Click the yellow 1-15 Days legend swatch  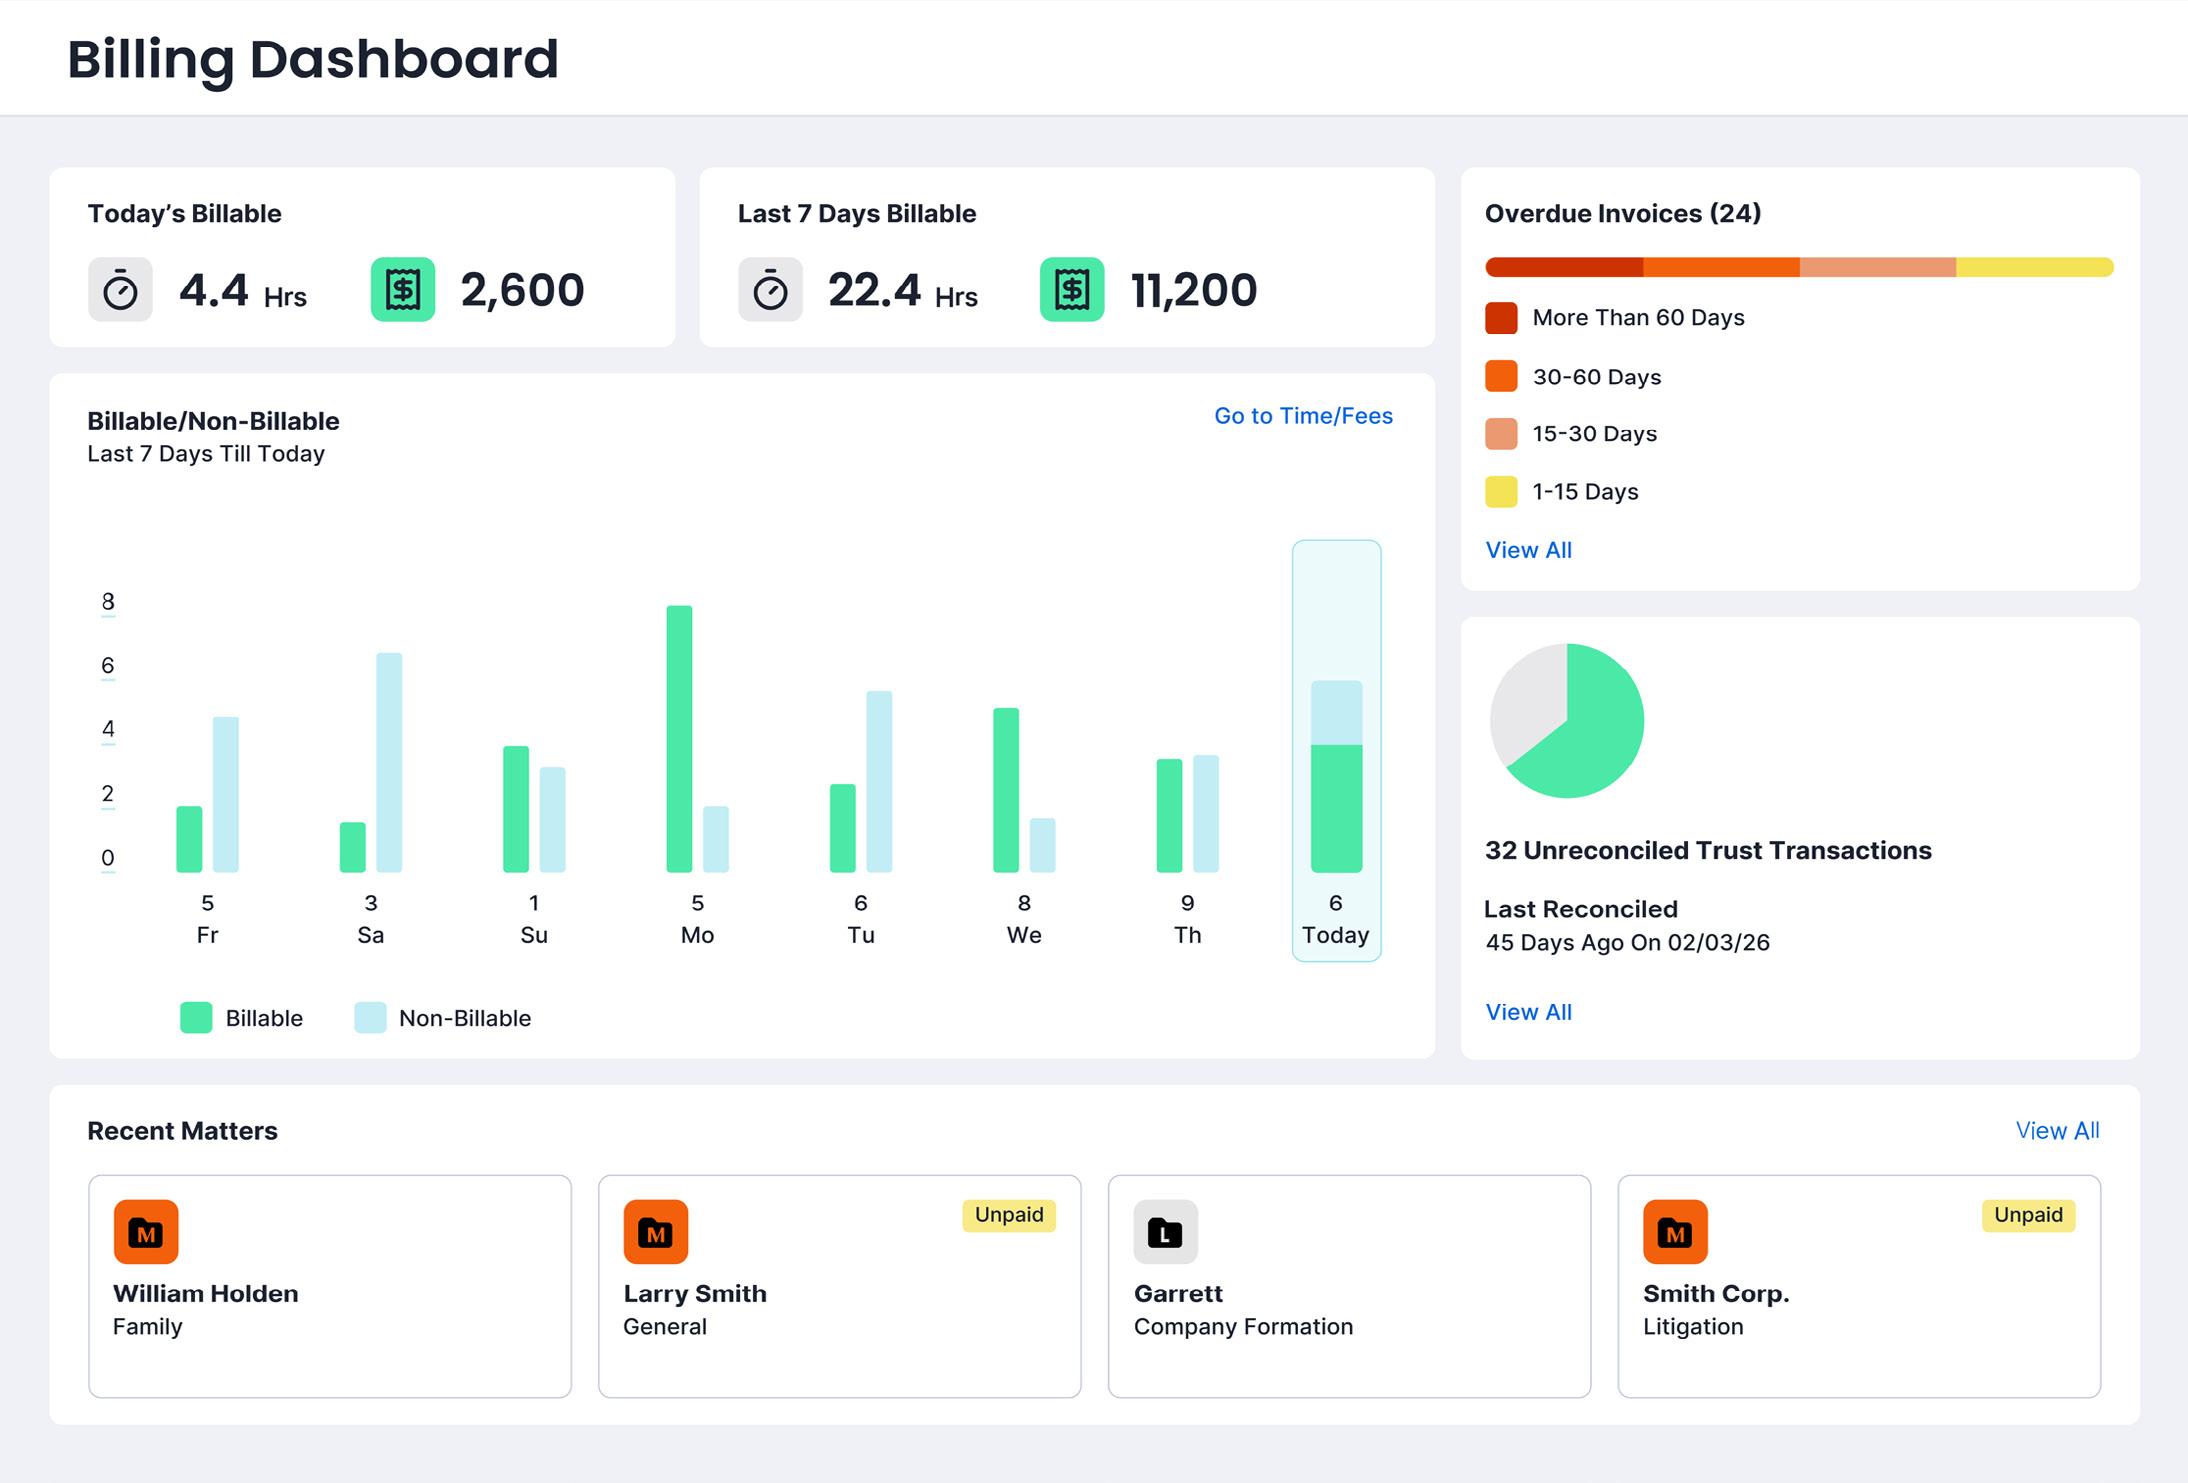pyautogui.click(x=1501, y=492)
